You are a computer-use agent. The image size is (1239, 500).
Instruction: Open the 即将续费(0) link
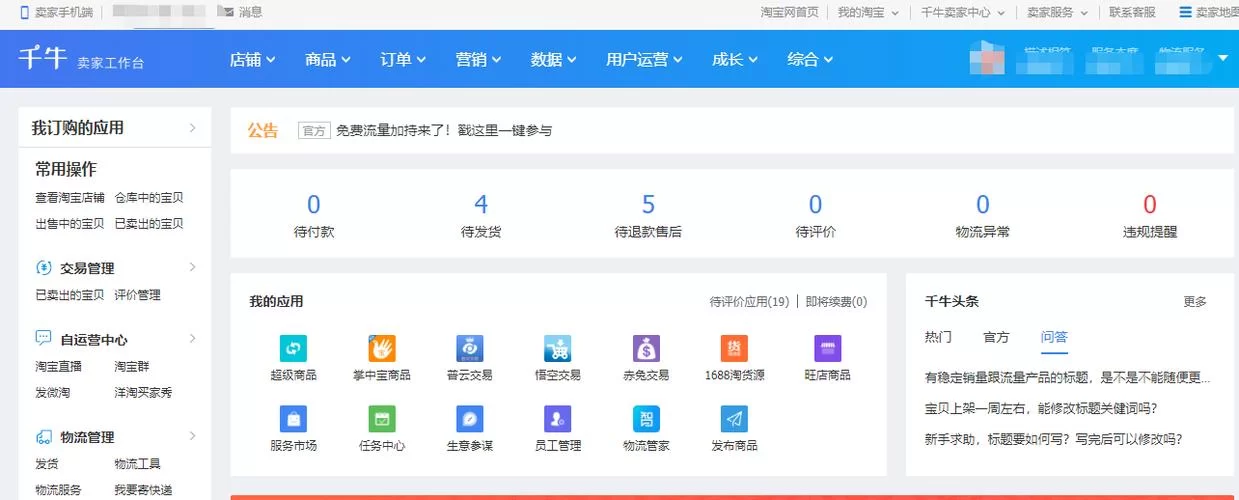[x=836, y=301]
